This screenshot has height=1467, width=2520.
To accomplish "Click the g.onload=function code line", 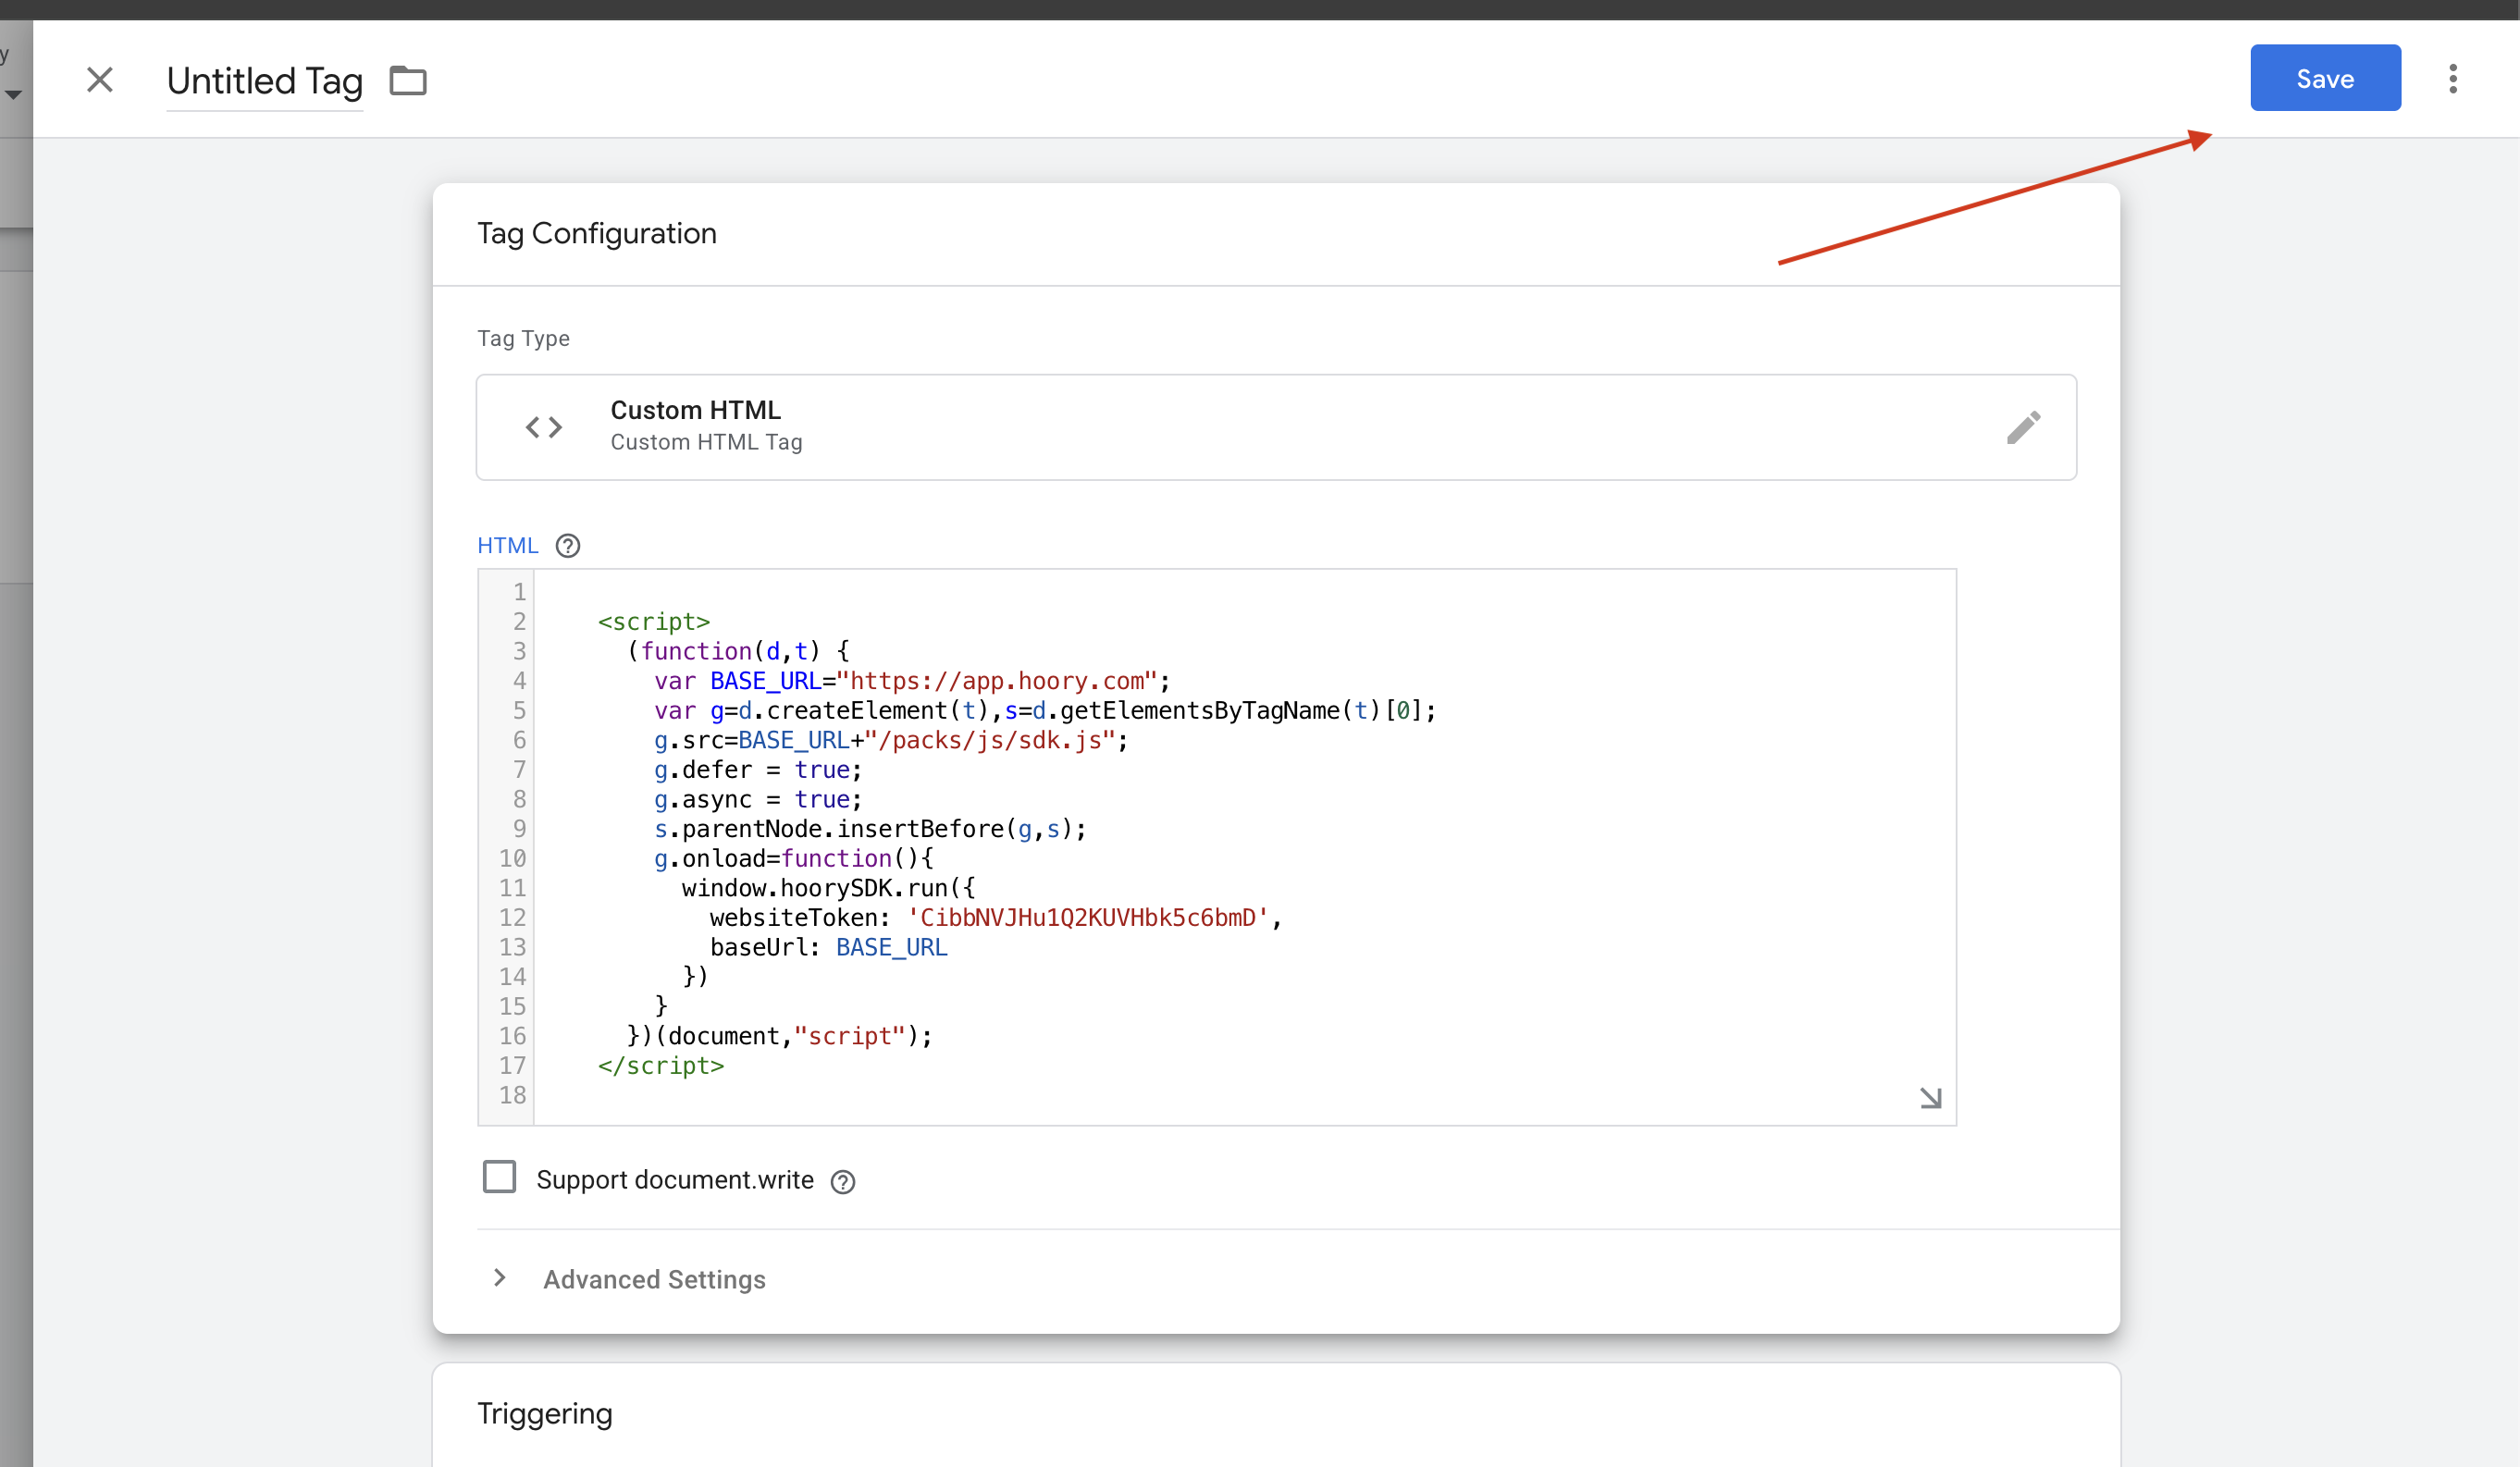I will click(x=794, y=859).
